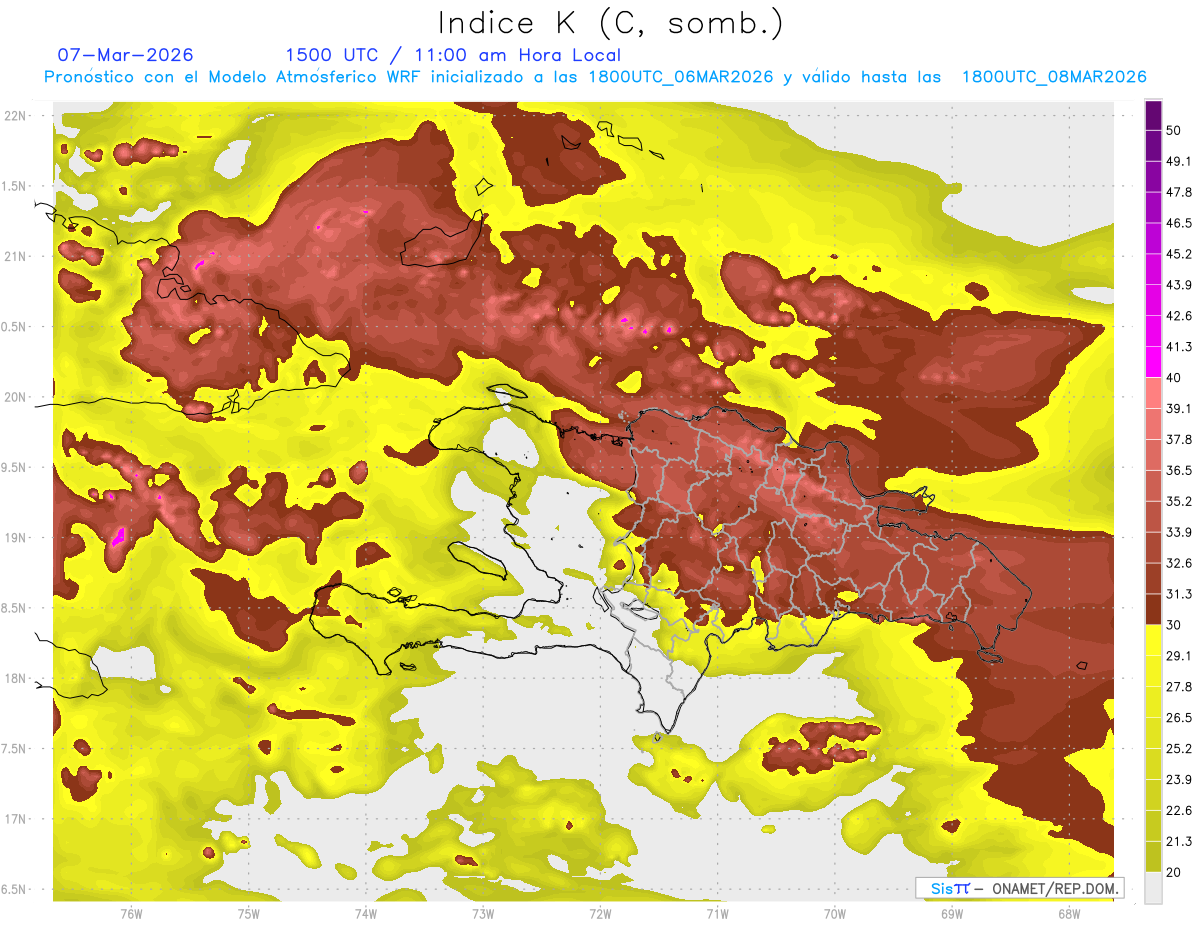
Task: Click the "74W" longitude label
Action: tap(366, 914)
